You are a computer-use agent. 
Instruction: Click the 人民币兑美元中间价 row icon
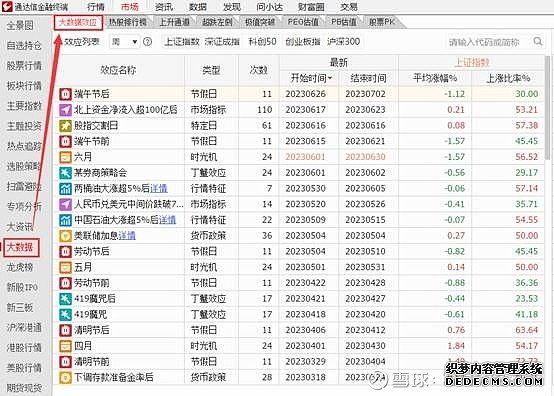coord(65,204)
